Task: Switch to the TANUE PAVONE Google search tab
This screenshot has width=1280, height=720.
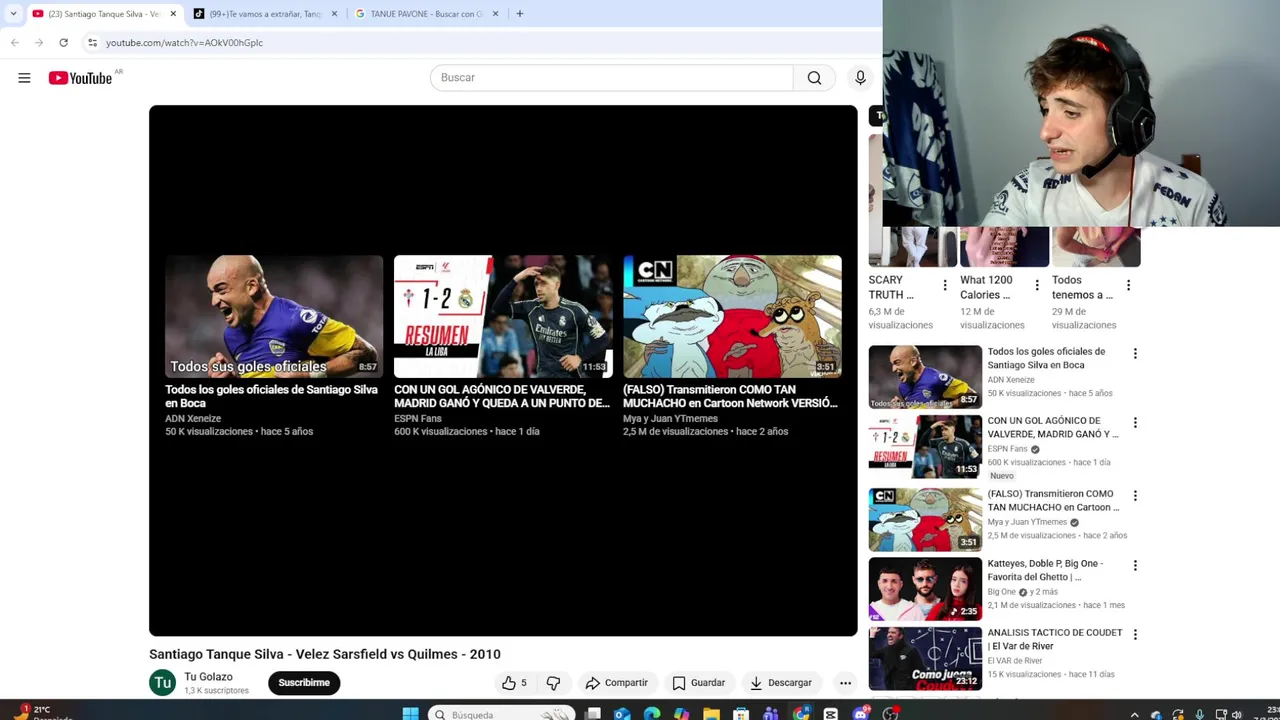Action: (x=427, y=14)
